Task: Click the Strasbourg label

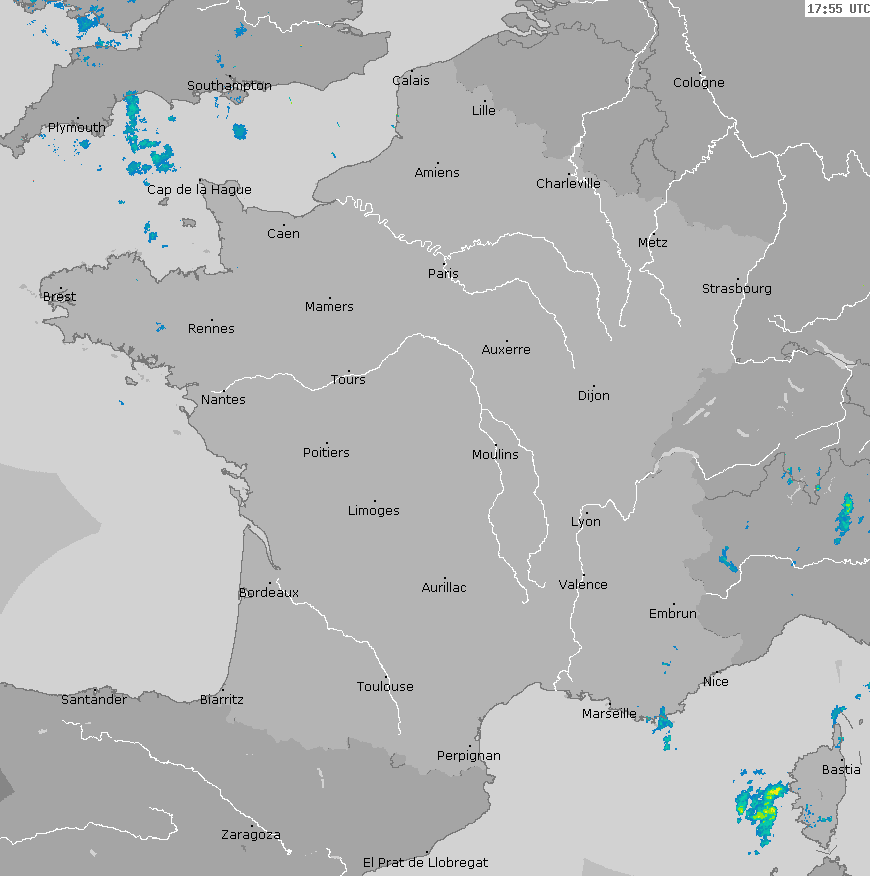Action: 736,288
